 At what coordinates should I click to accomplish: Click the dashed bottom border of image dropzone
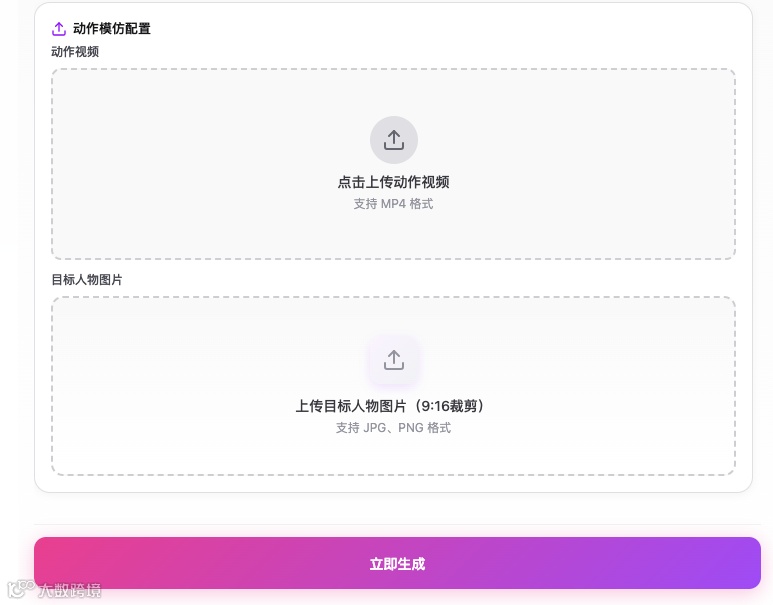click(393, 474)
